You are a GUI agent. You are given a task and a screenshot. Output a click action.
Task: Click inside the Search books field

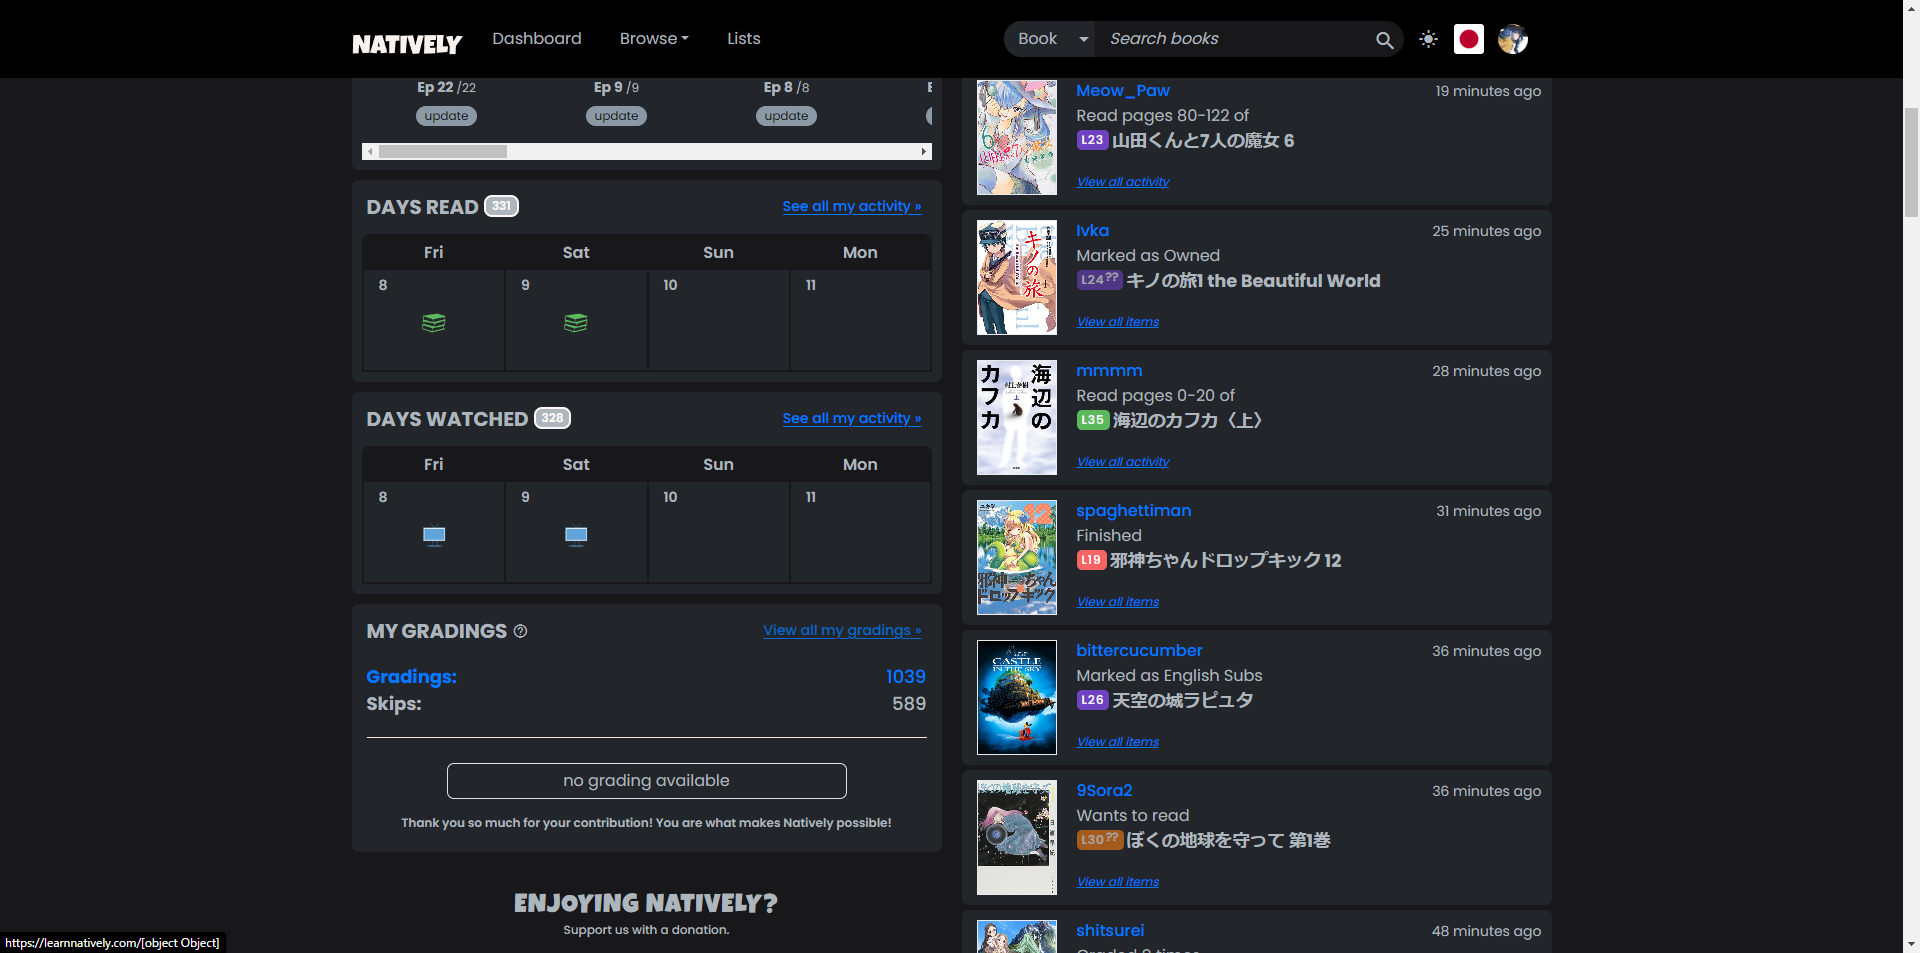(1235, 39)
